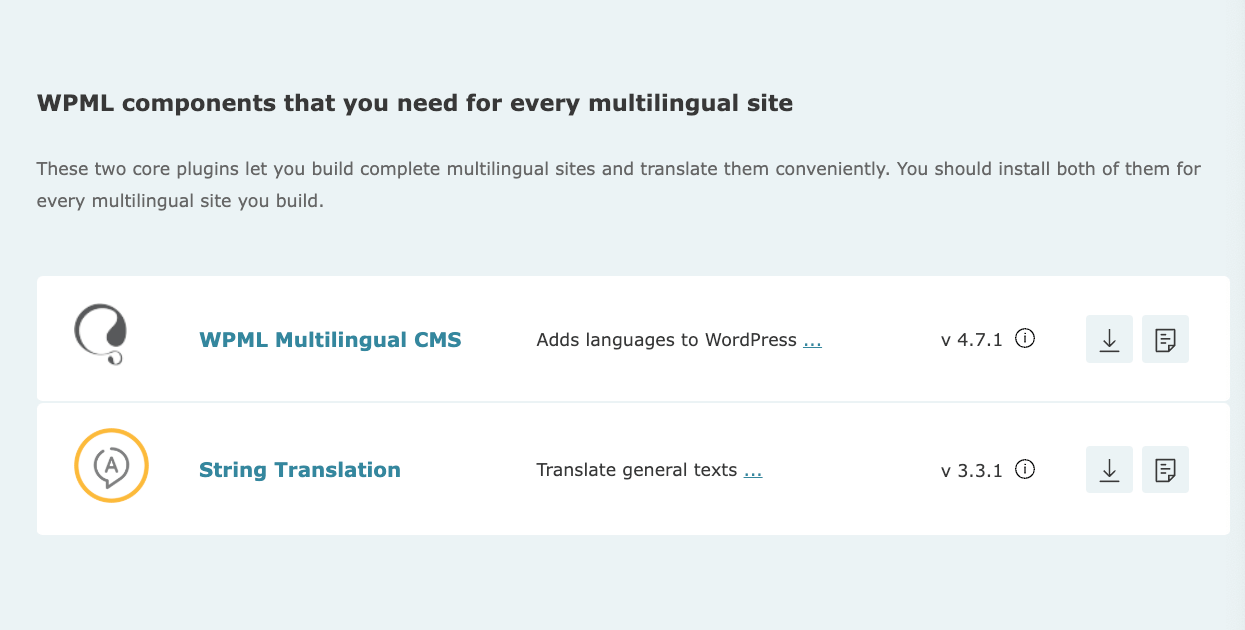Select the 'v 4.7.1' version text
Viewport: 1245px width, 630px height.
click(x=972, y=340)
